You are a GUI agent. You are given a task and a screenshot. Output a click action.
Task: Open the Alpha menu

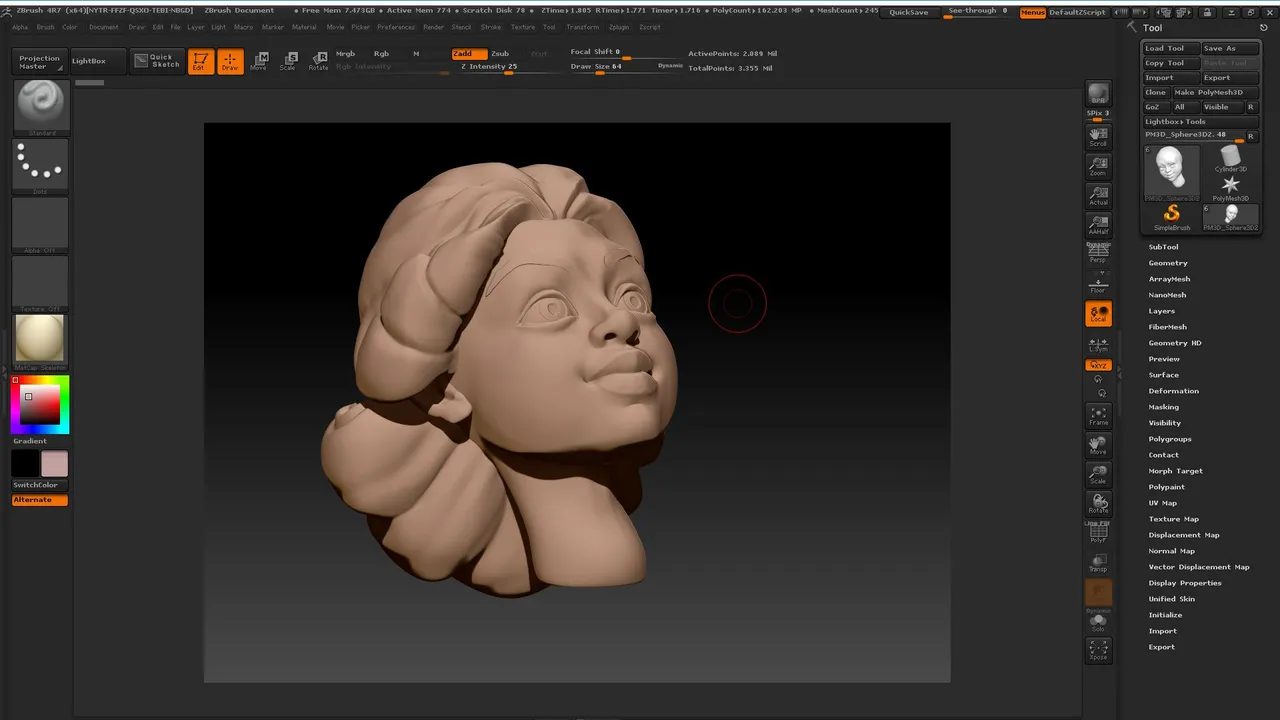point(20,27)
